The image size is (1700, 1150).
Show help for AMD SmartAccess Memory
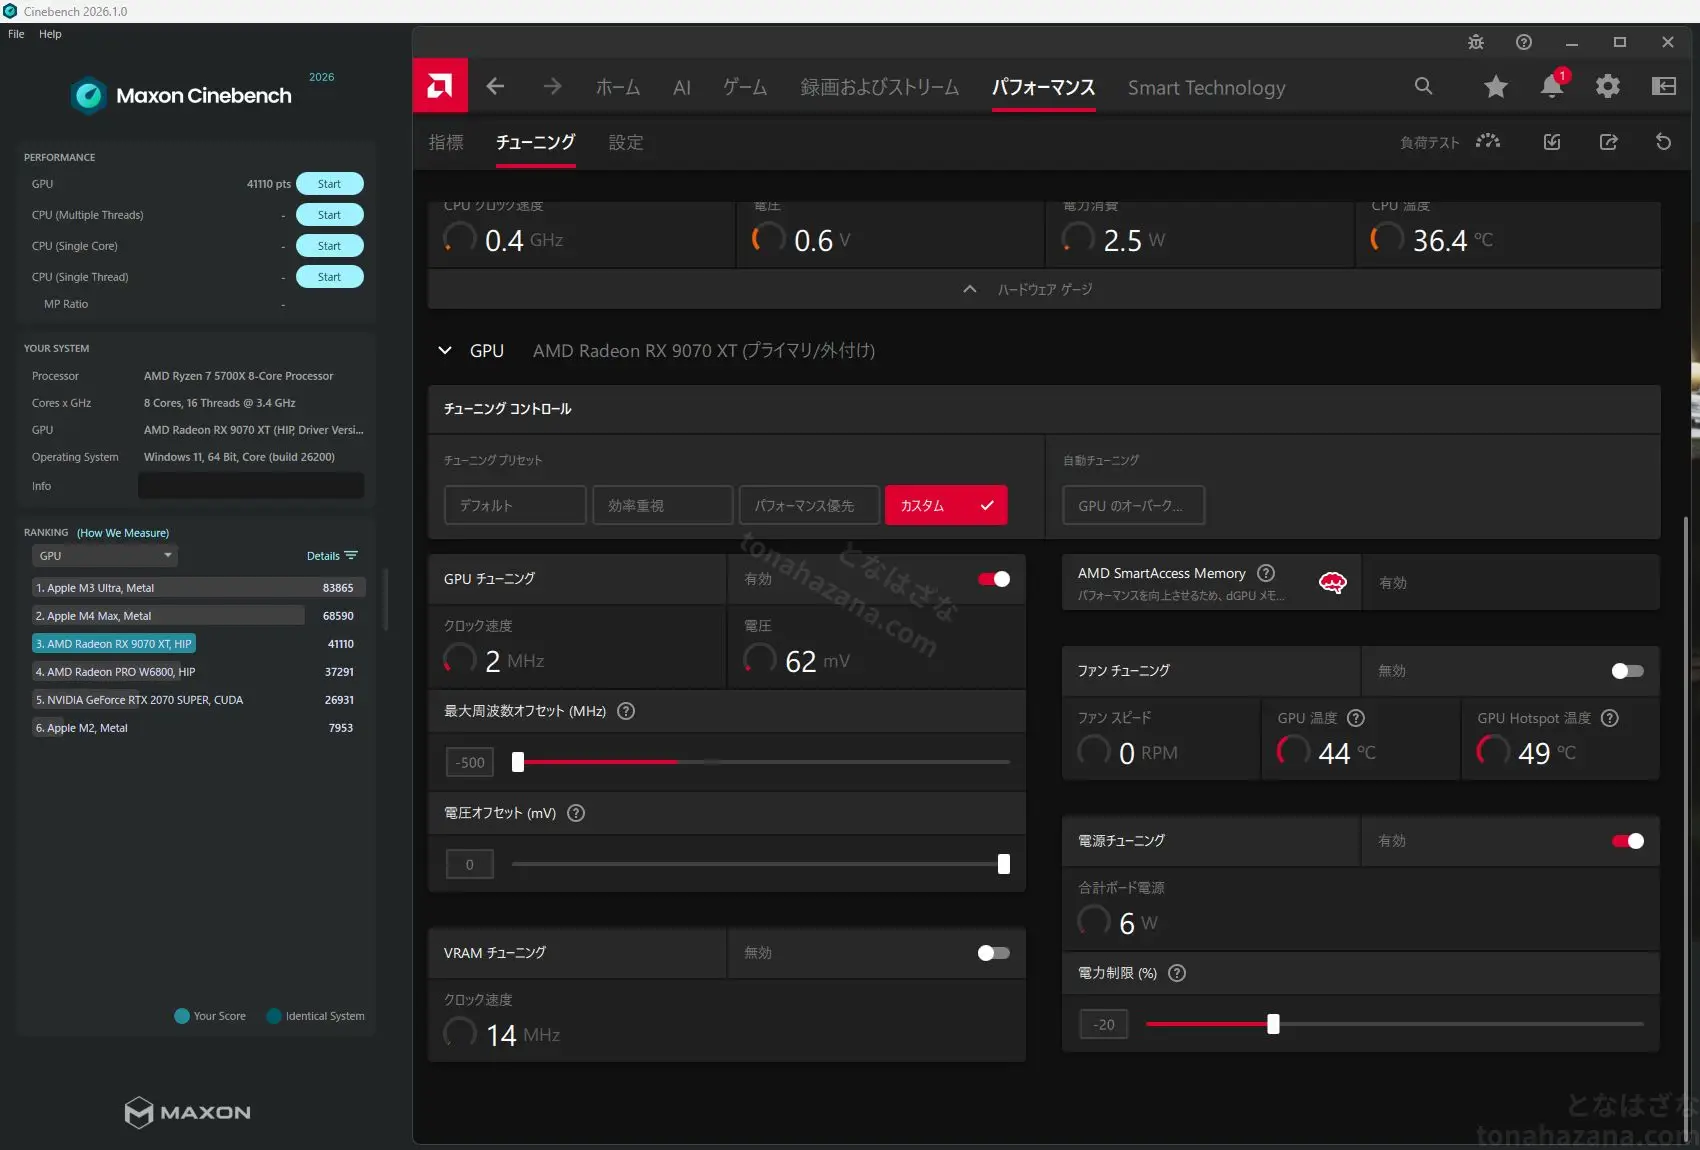(x=1266, y=573)
